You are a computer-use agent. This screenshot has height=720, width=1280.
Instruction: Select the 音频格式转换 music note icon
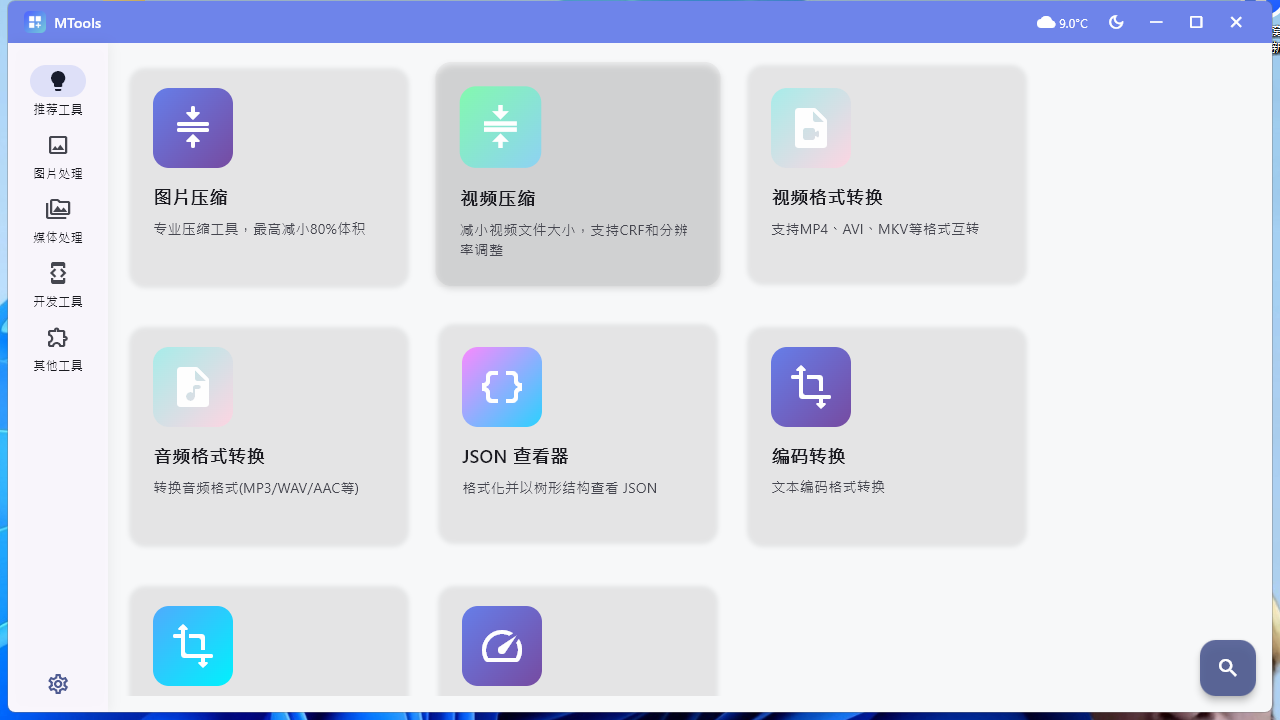click(x=192, y=387)
